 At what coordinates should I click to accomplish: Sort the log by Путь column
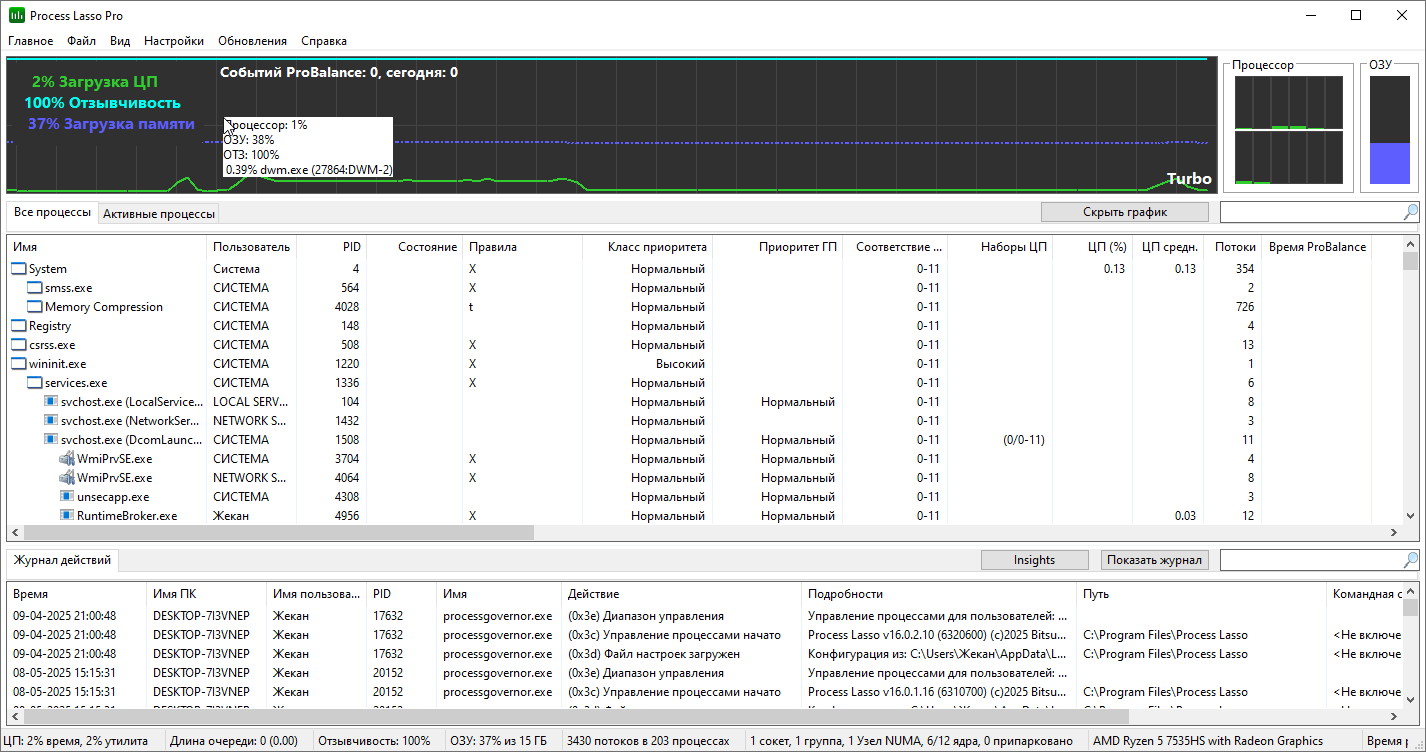tap(1201, 594)
